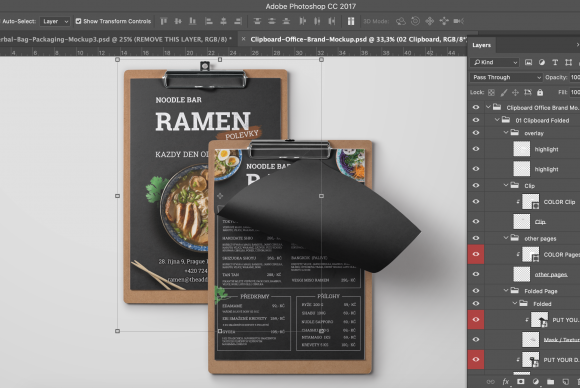Toggle visibility of the overlay group
The image size is (580, 388).
click(x=476, y=133)
